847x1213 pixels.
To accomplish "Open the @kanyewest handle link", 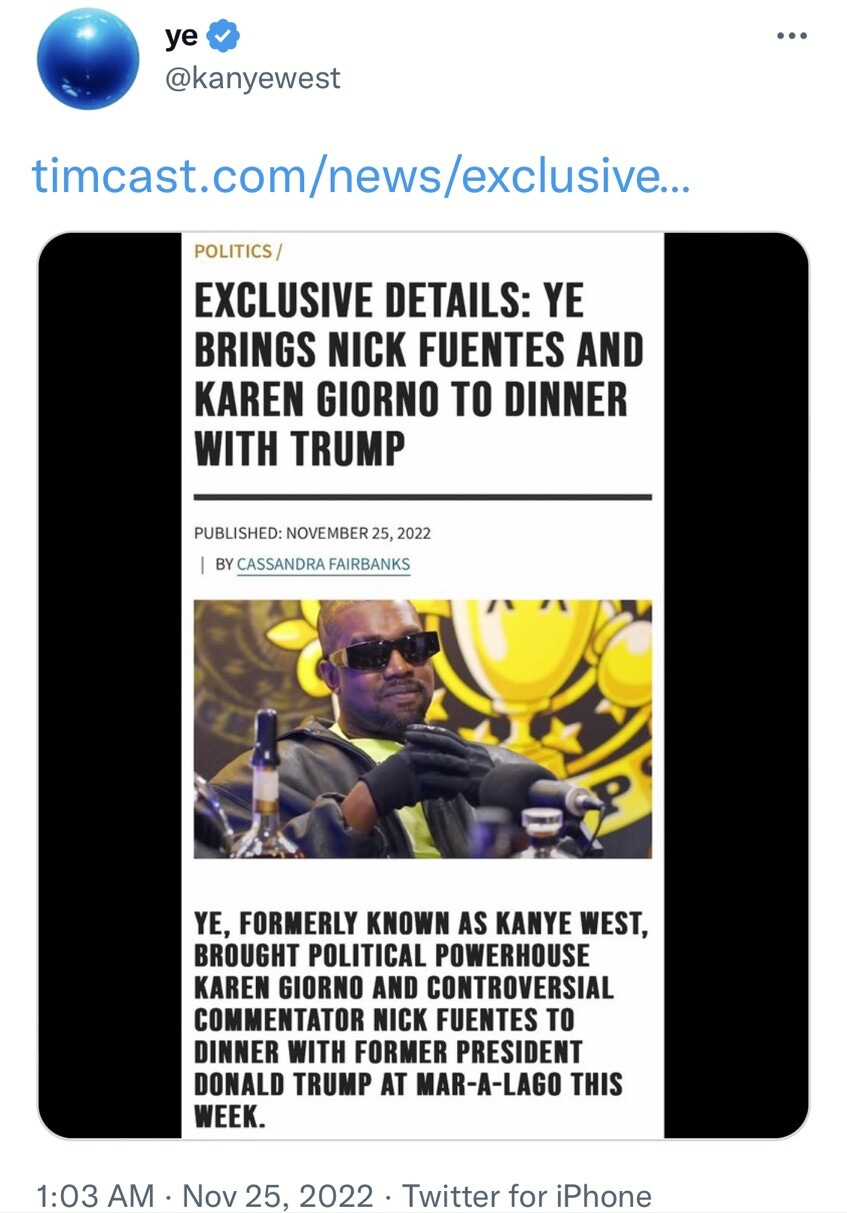I will 252,77.
